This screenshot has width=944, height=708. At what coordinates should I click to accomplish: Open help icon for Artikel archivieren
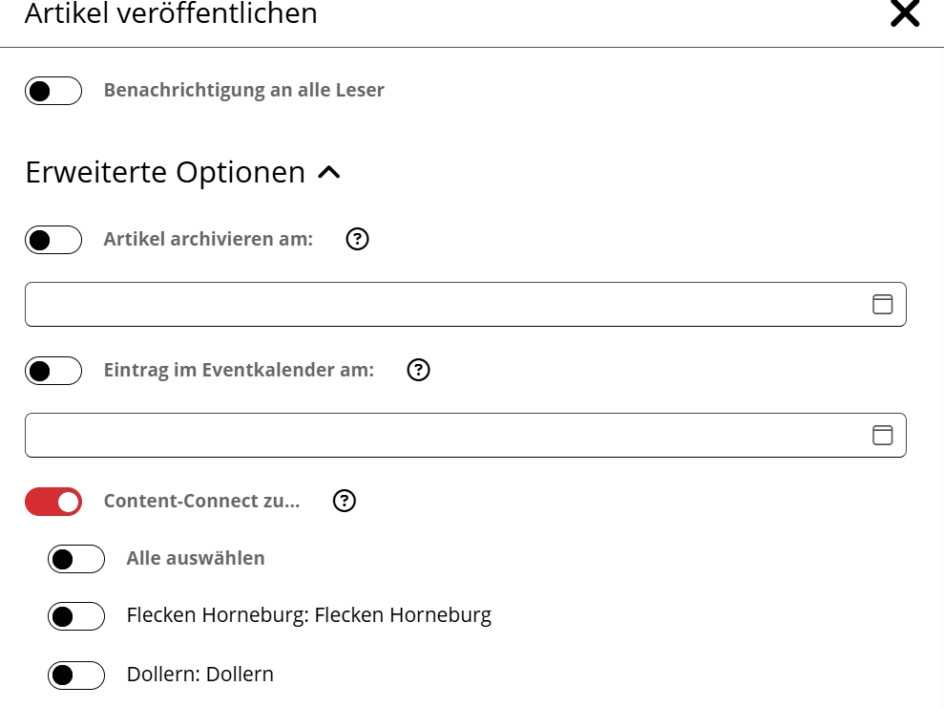coord(355,240)
